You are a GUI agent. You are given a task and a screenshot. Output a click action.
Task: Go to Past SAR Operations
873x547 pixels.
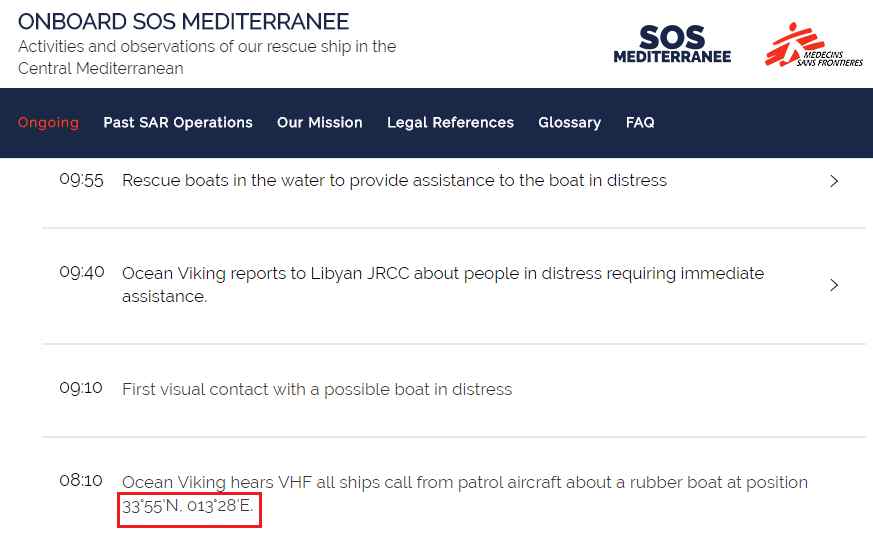tap(178, 123)
